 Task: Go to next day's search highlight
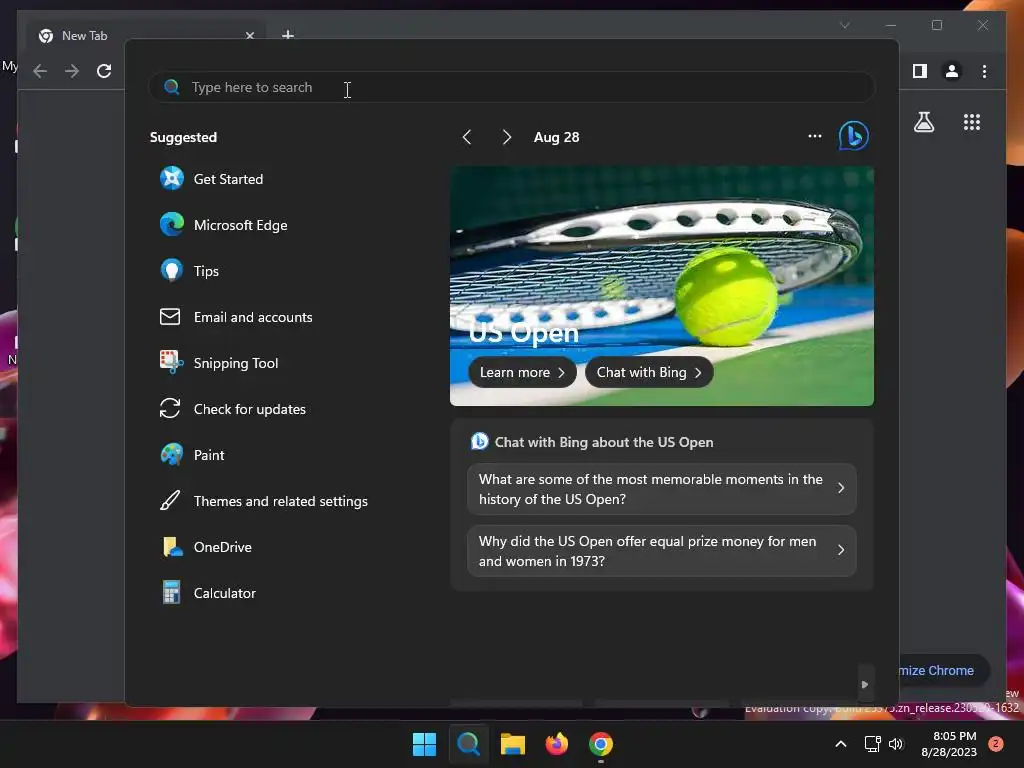[x=506, y=137]
